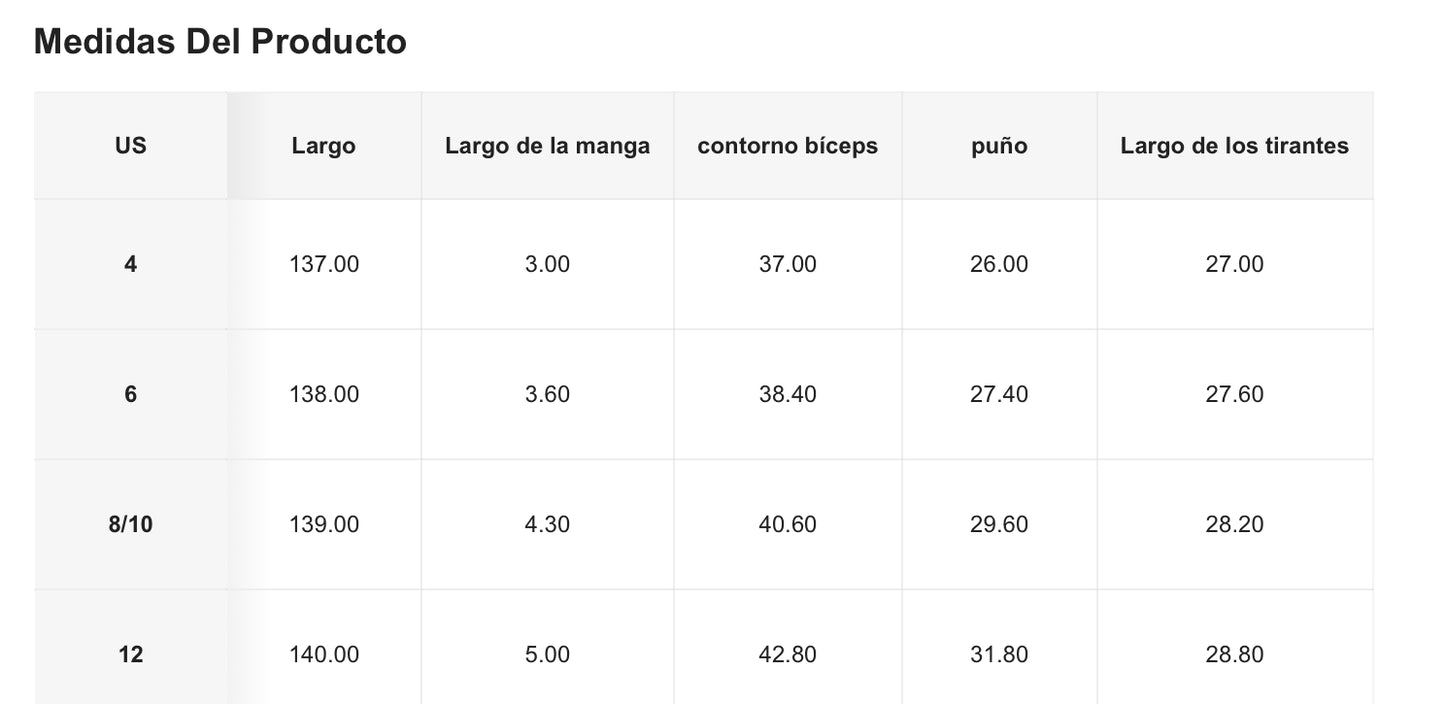Click the Largo column header
The image size is (1445, 704).
click(x=323, y=146)
